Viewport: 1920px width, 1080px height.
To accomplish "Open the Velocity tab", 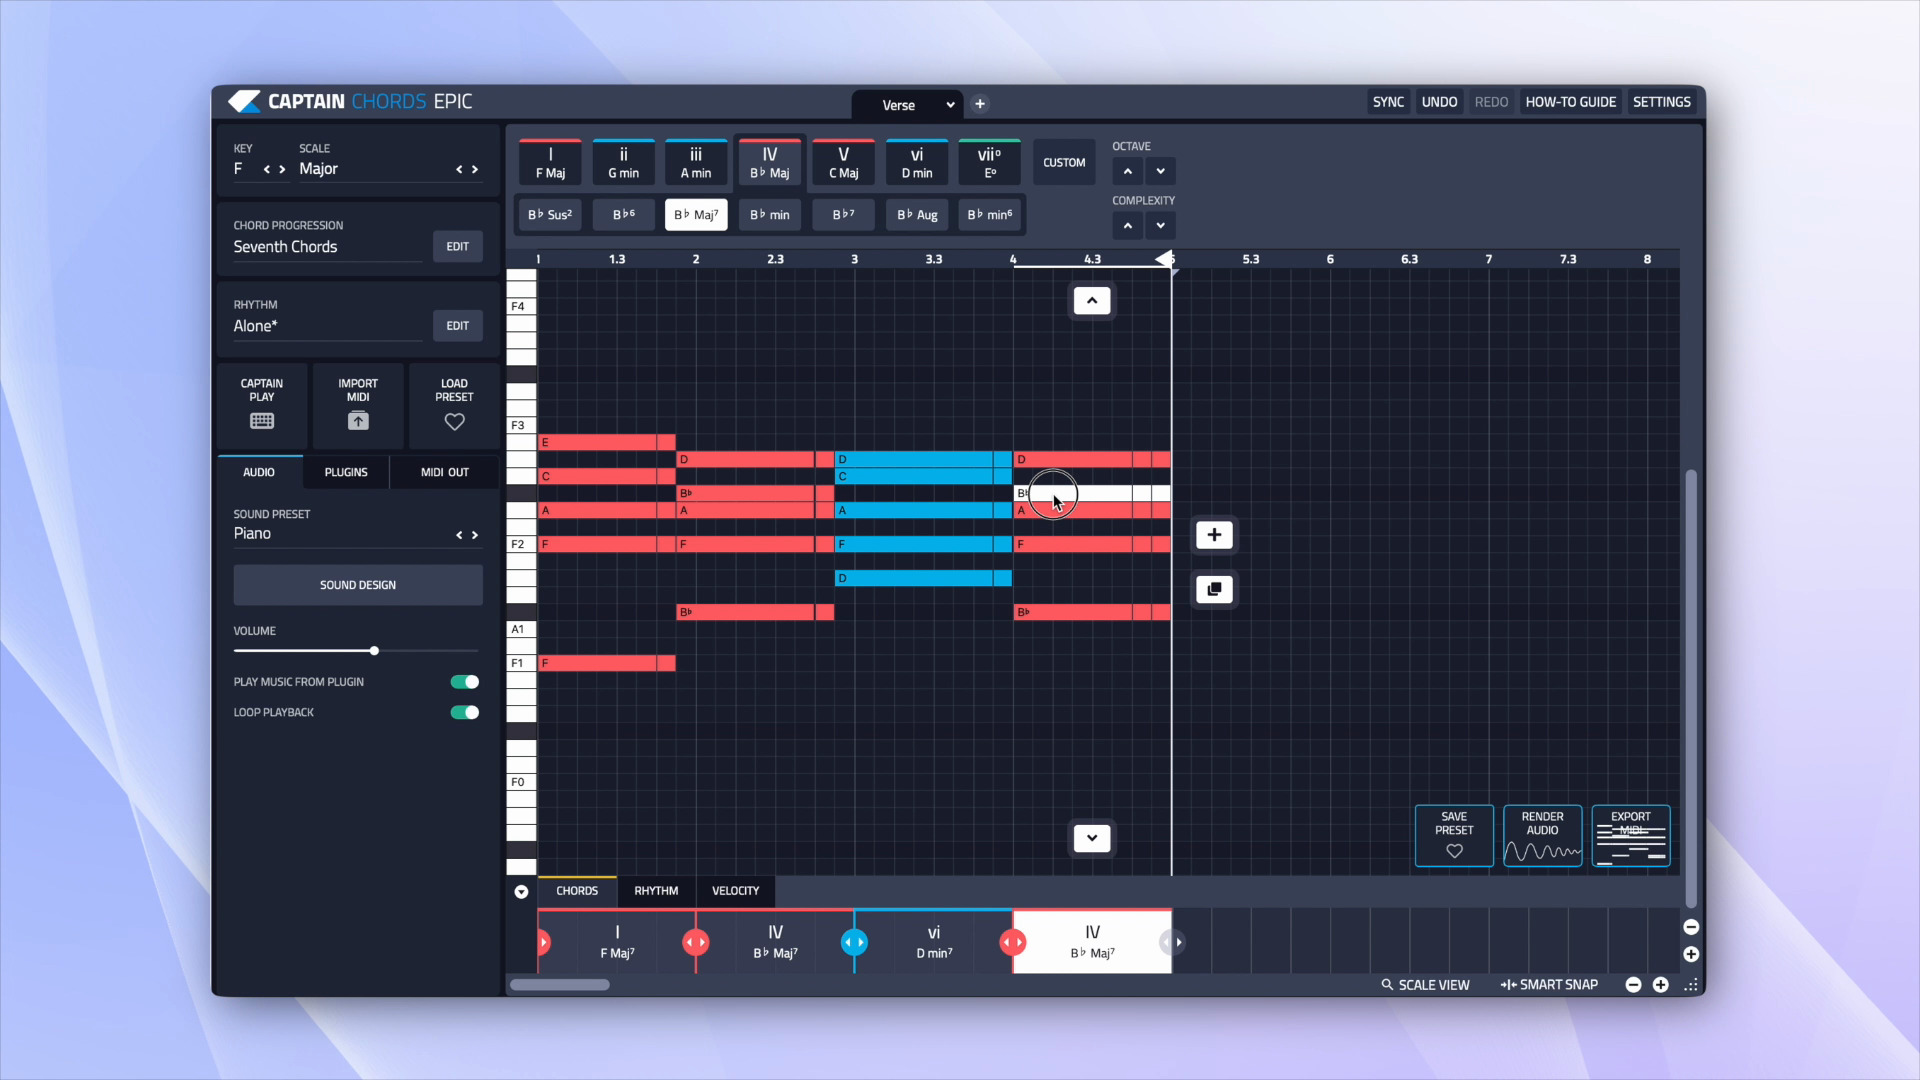I will click(x=735, y=891).
